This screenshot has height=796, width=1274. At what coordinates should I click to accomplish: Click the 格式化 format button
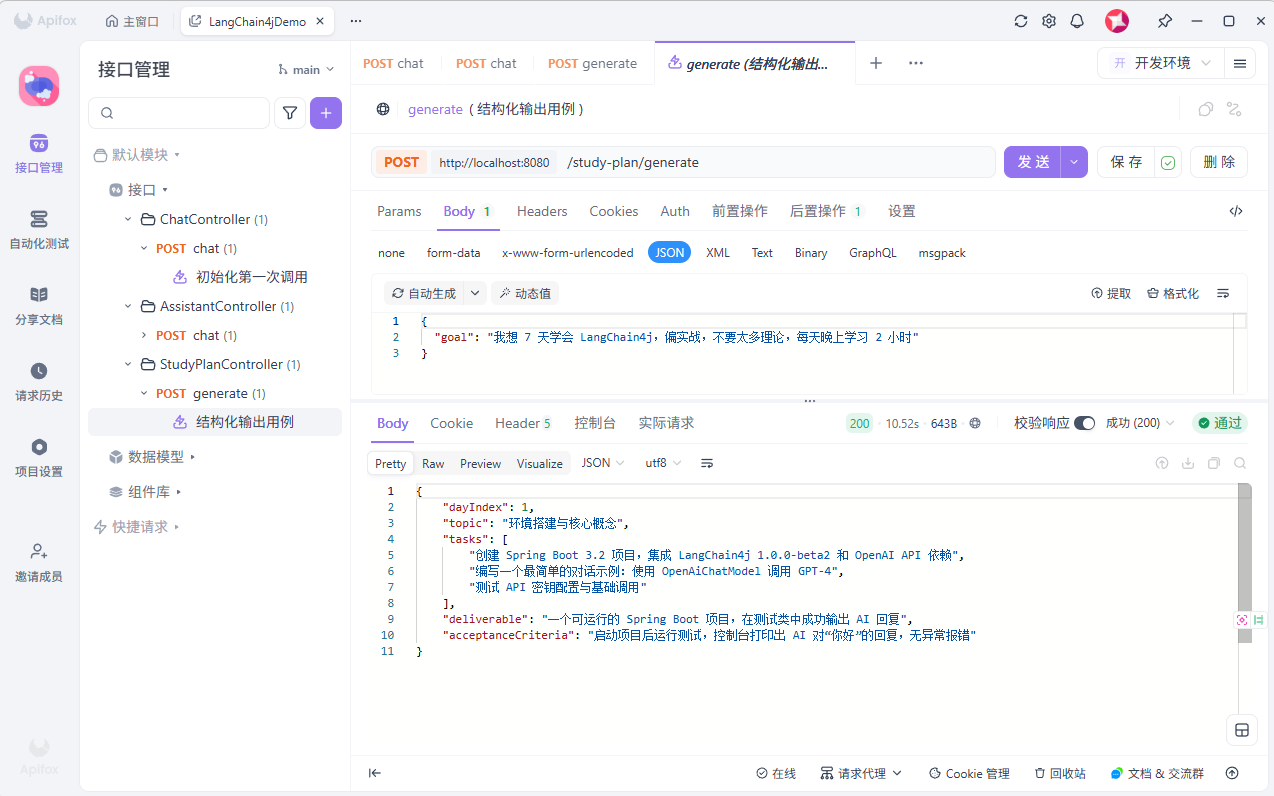(1172, 293)
